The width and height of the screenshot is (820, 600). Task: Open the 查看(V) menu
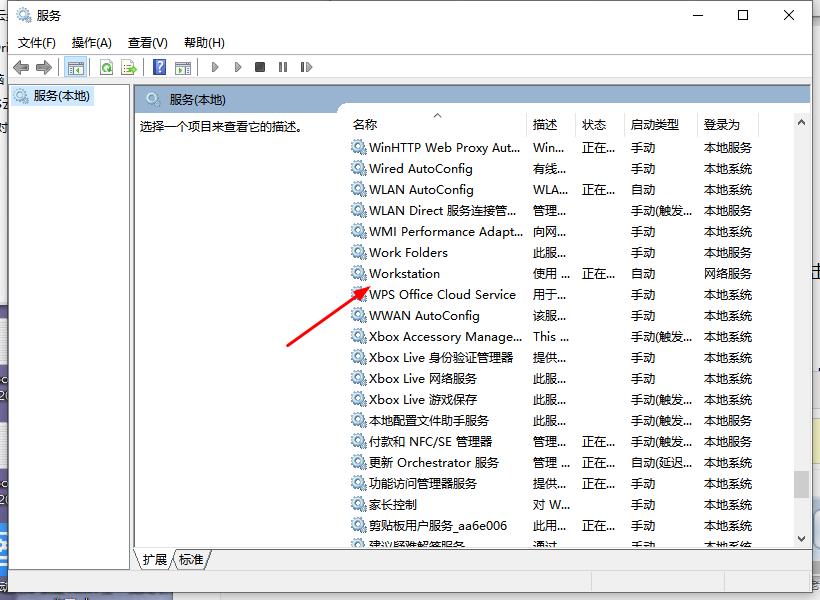click(146, 42)
